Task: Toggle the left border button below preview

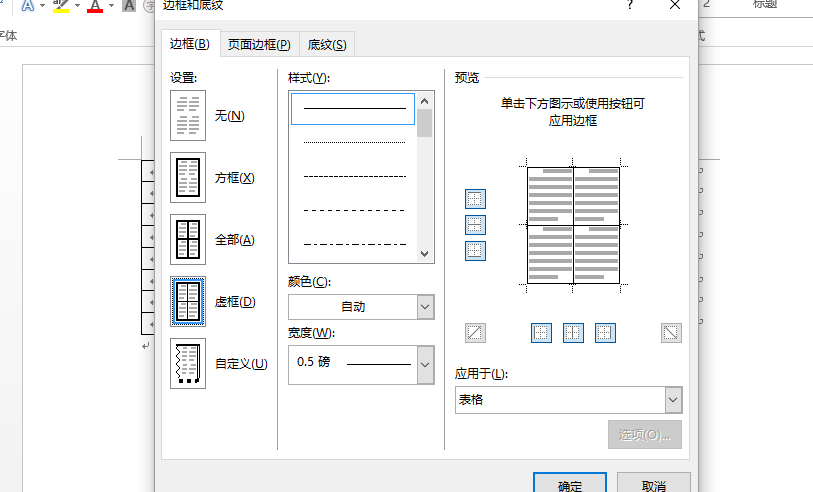Action: (541, 333)
